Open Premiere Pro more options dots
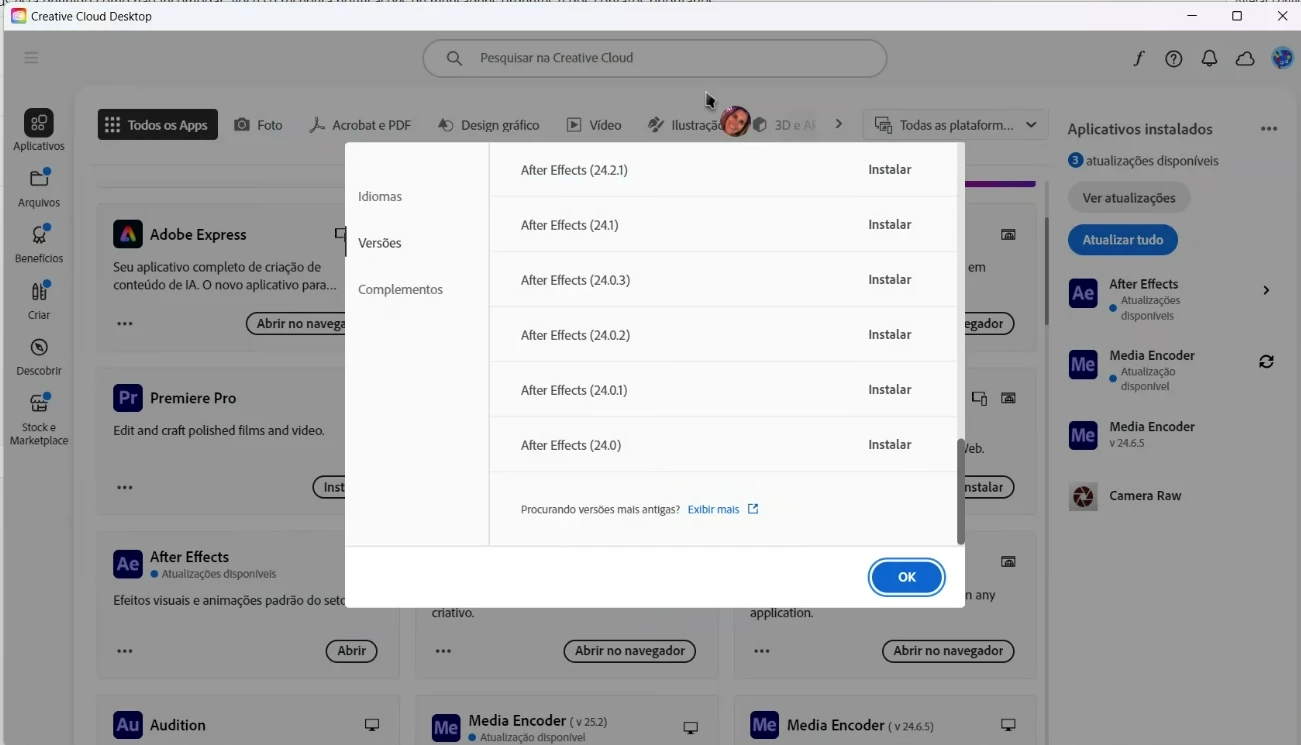Screen dimensions: 1301x745 point(125,488)
